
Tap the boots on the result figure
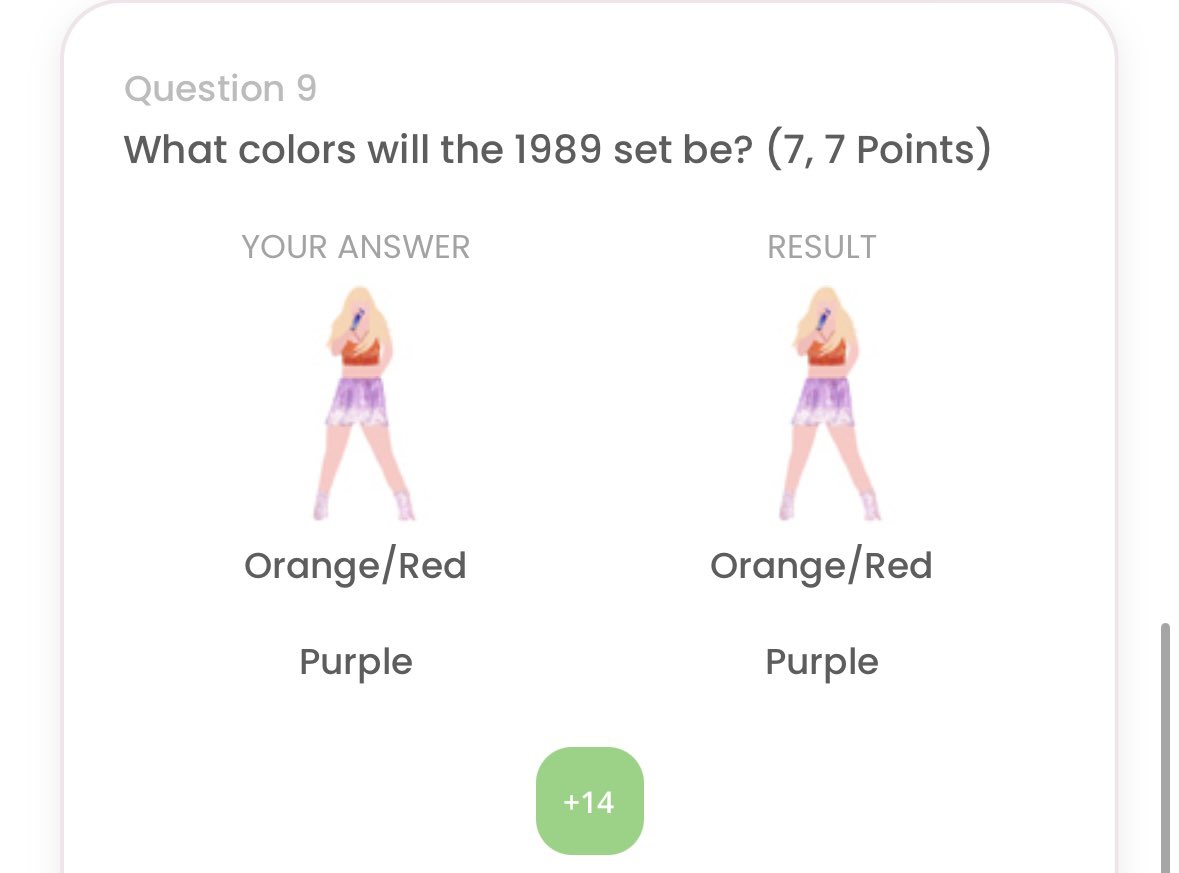point(829,505)
